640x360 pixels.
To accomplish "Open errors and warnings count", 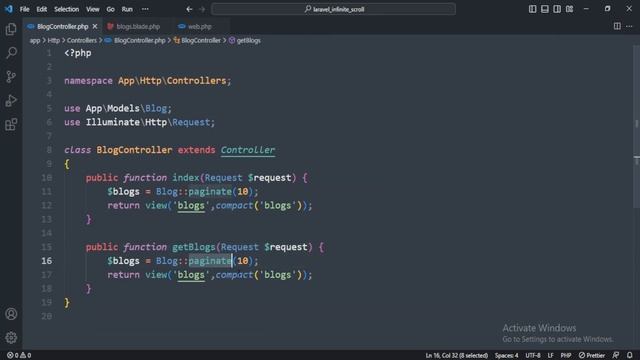I will (19, 355).
